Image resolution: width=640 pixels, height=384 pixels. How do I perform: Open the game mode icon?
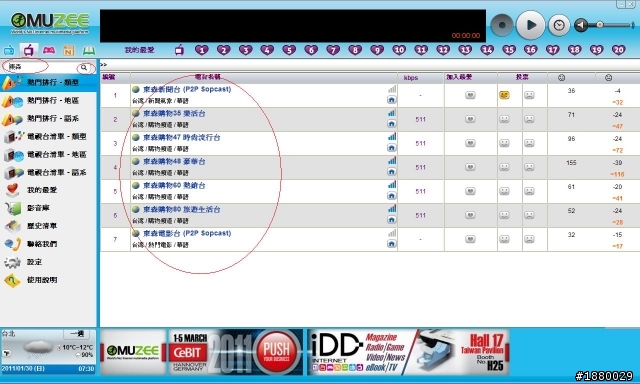click(49, 50)
